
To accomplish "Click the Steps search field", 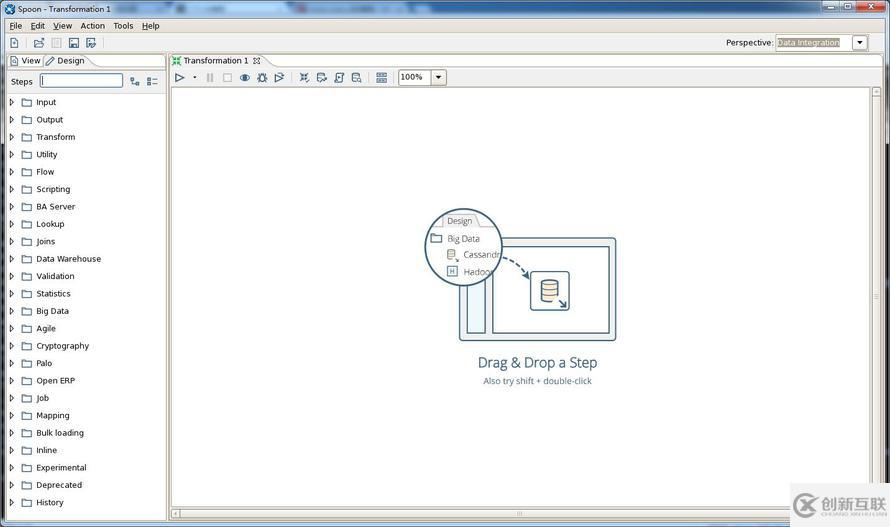I will click(x=81, y=81).
